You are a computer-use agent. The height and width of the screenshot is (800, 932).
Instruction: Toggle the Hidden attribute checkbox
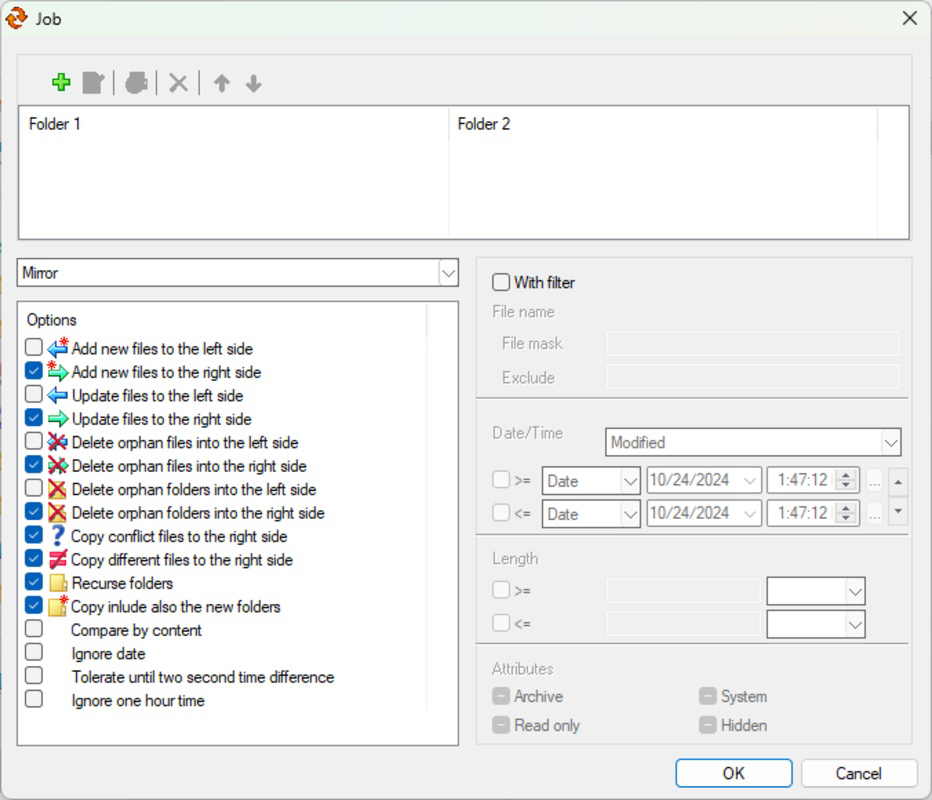pyautogui.click(x=707, y=725)
